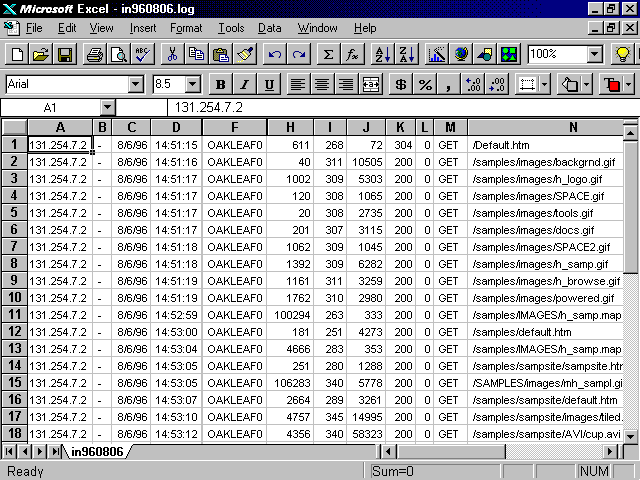
Task: Sort ascending with the A-Z icon
Action: click(382, 54)
